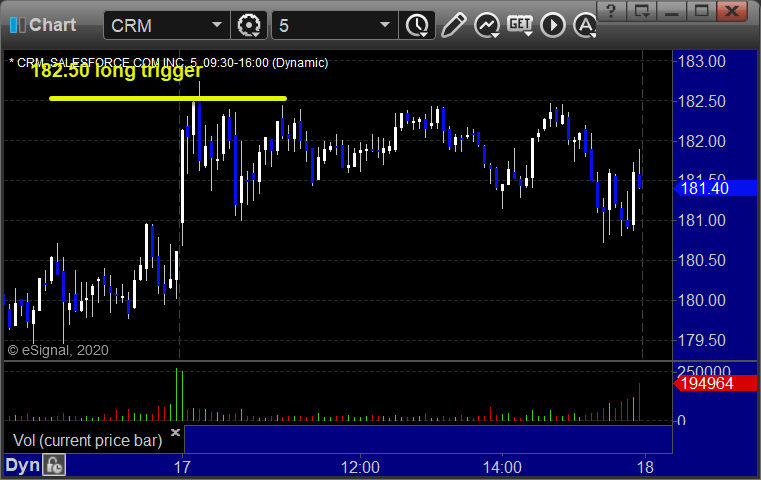Click the CRM symbol input field
Image resolution: width=761 pixels, height=480 pixels.
(166, 25)
